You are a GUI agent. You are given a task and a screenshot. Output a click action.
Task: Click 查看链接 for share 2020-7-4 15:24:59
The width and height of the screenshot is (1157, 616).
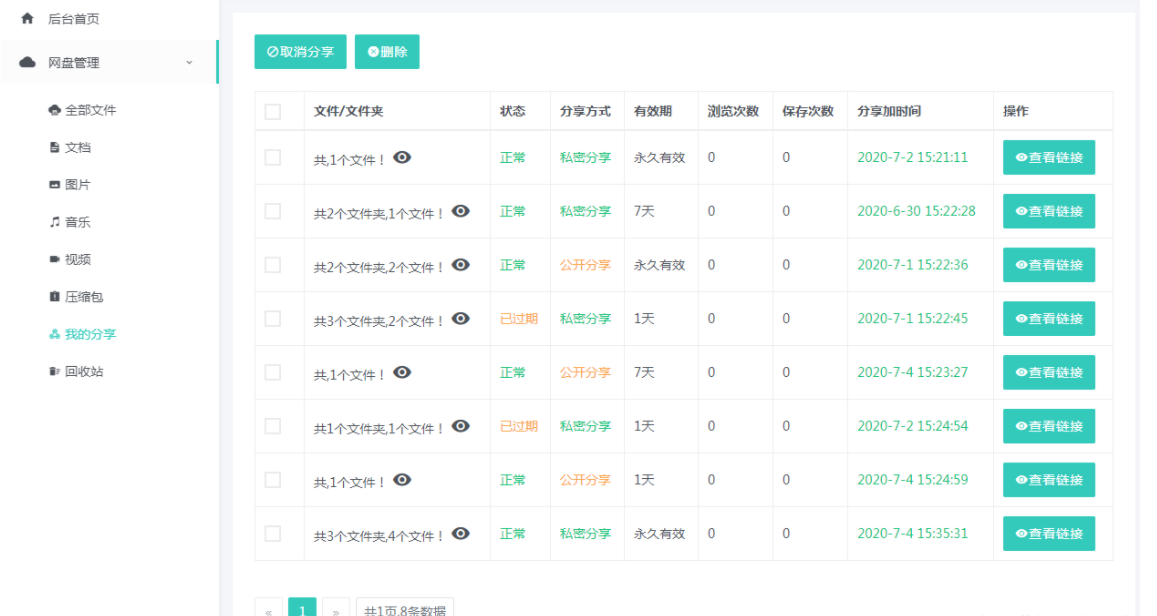coord(1049,480)
